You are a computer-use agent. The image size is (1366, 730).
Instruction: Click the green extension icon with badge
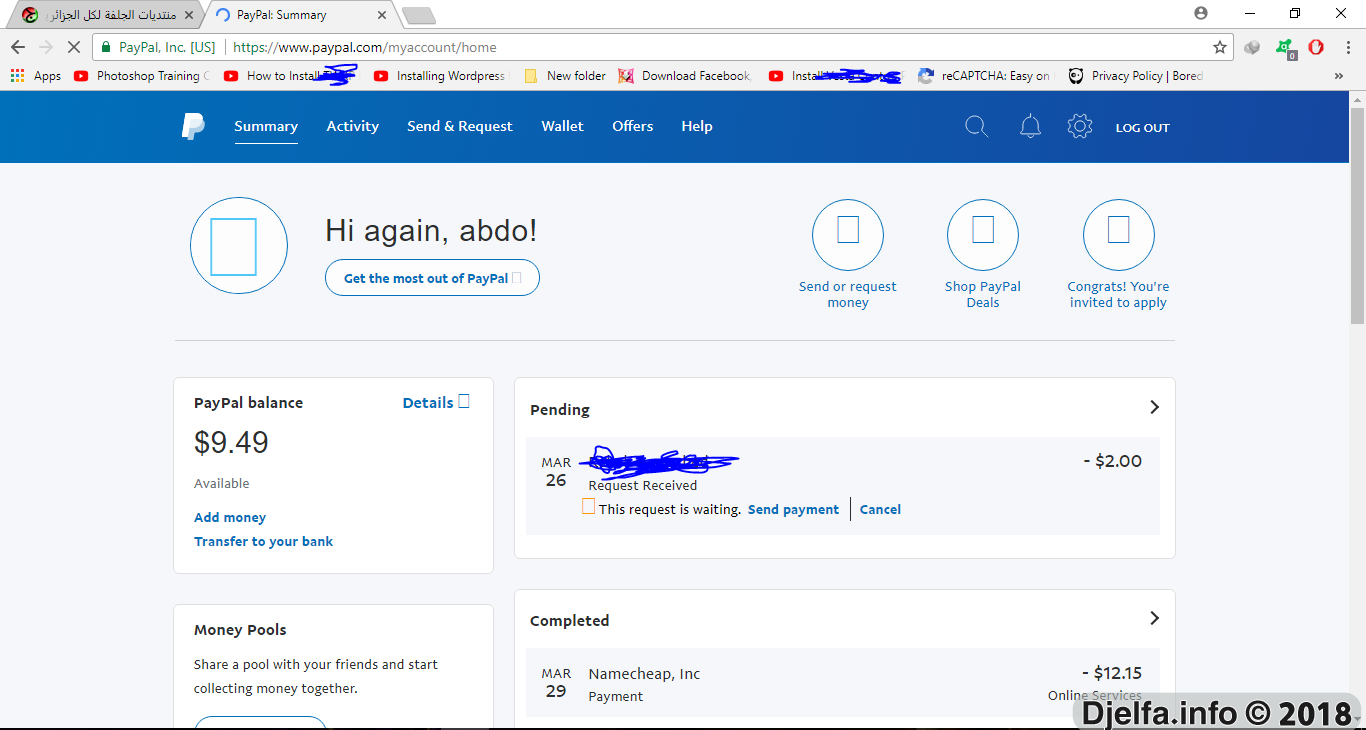pyautogui.click(x=1285, y=47)
